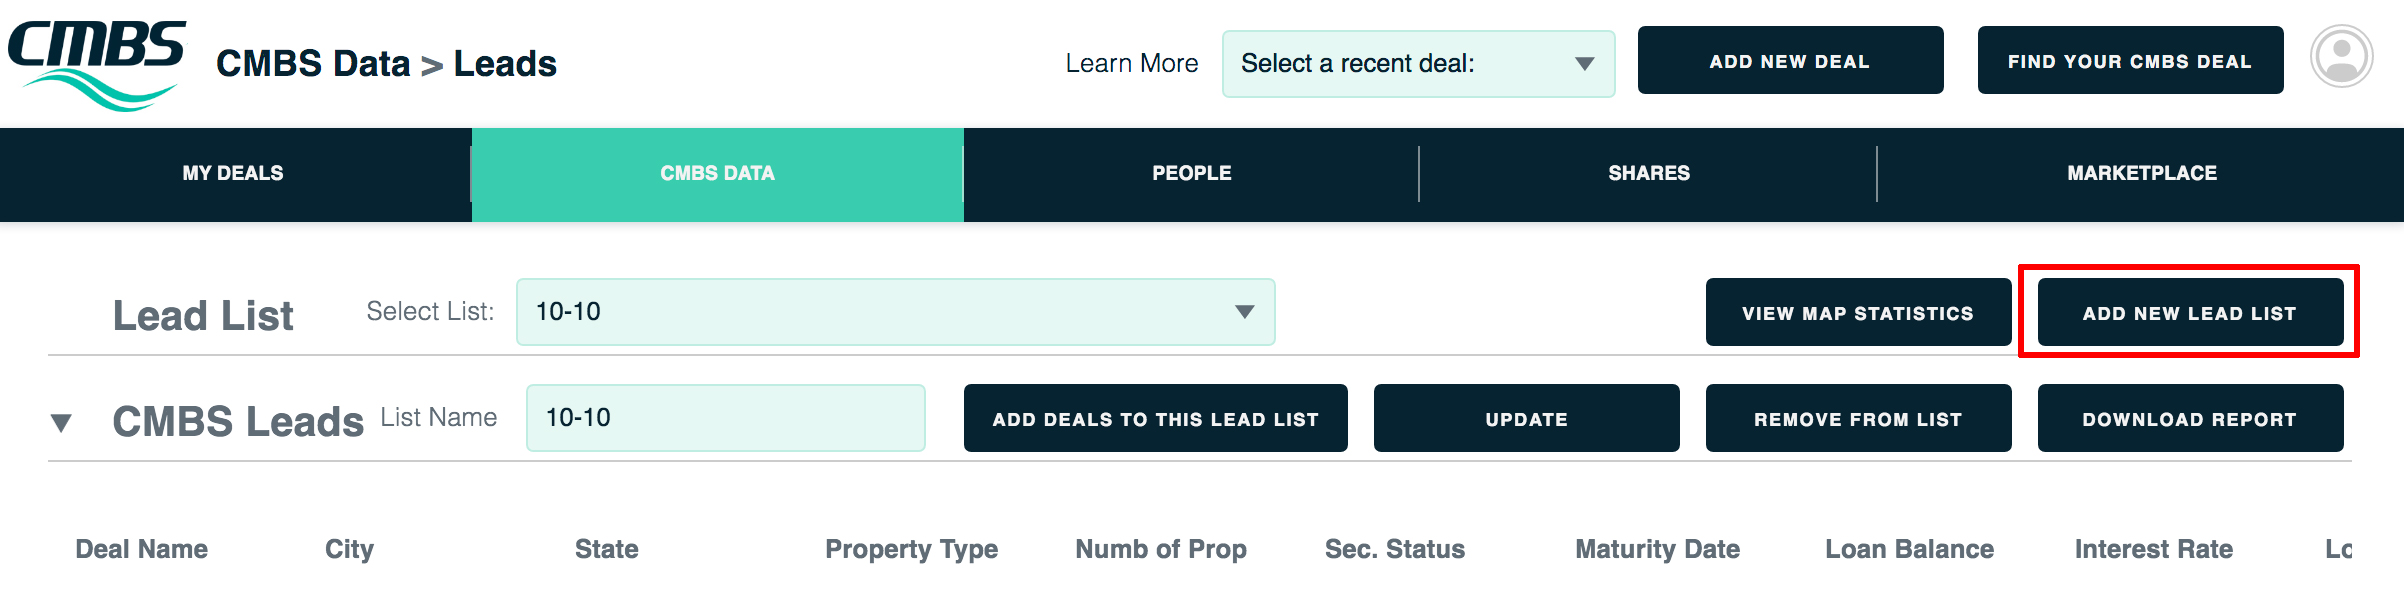Switch to the Marketplace tab
This screenshot has width=2404, height=594.
point(2141,174)
